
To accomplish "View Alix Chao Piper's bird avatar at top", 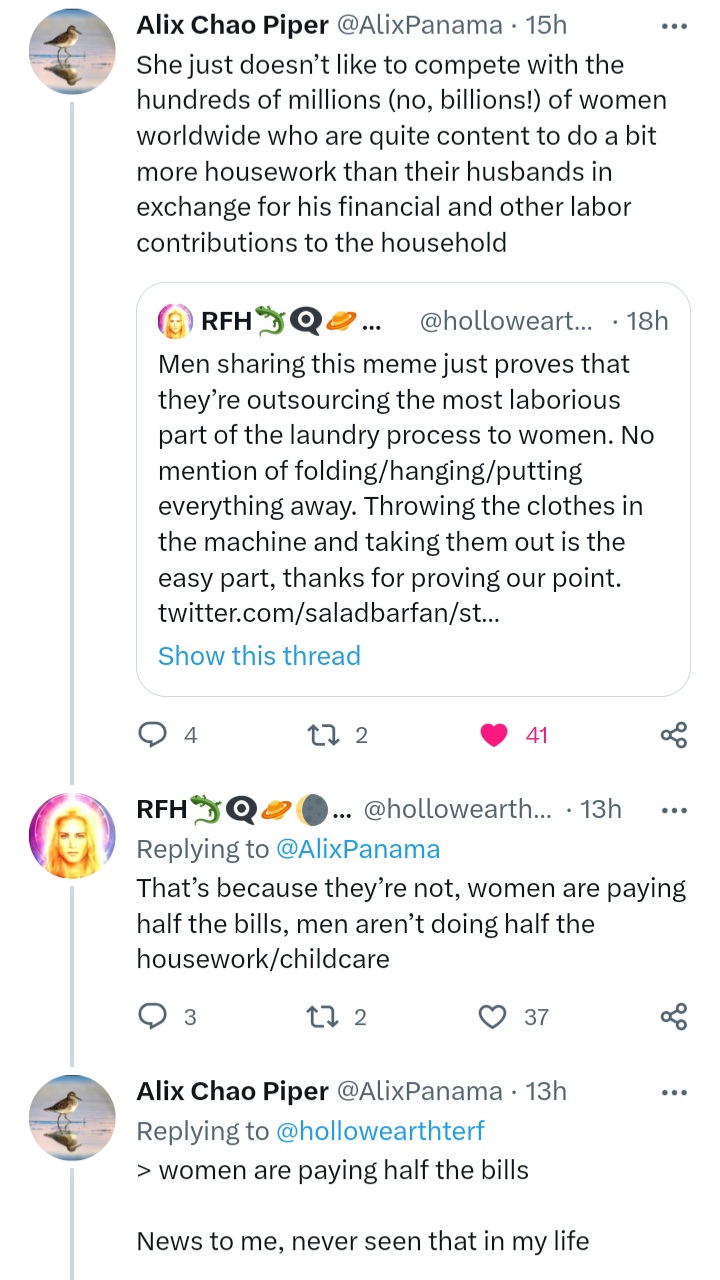I will click(x=71, y=52).
